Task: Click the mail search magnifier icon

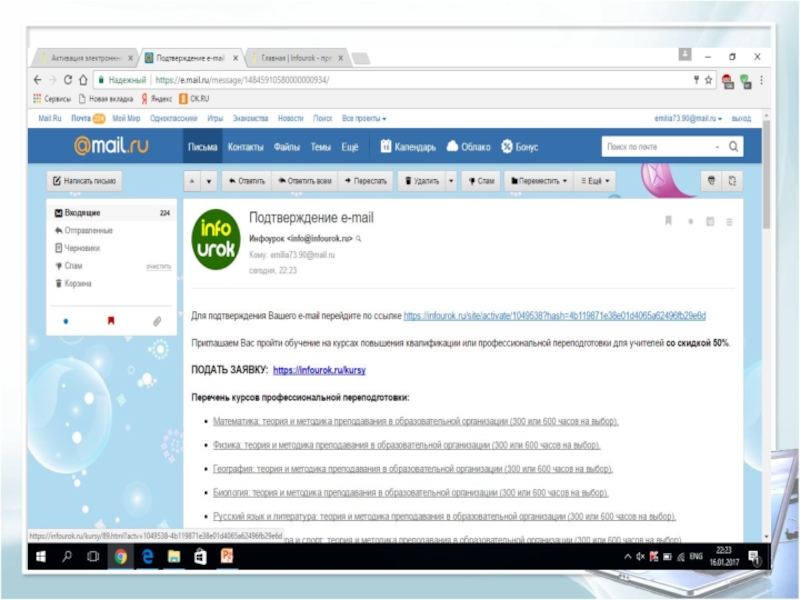Action: pyautogui.click(x=733, y=147)
